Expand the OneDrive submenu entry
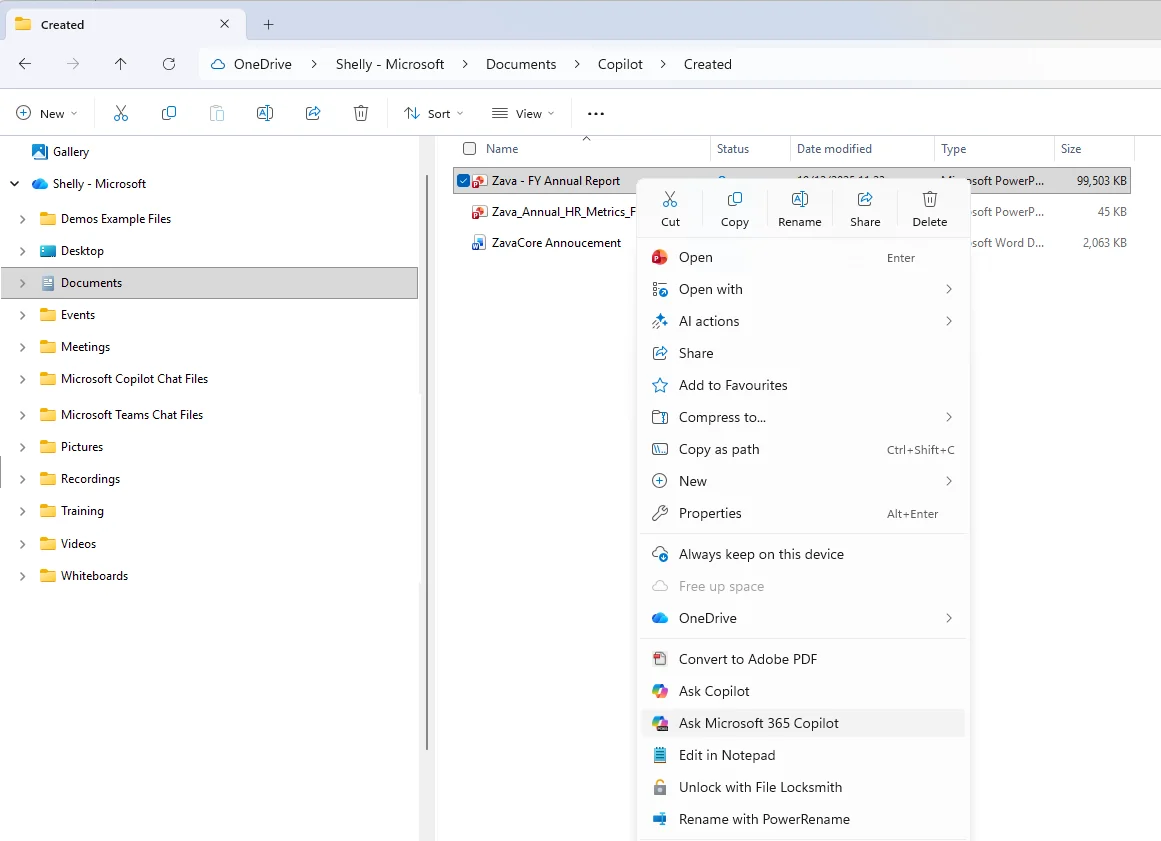 (804, 618)
